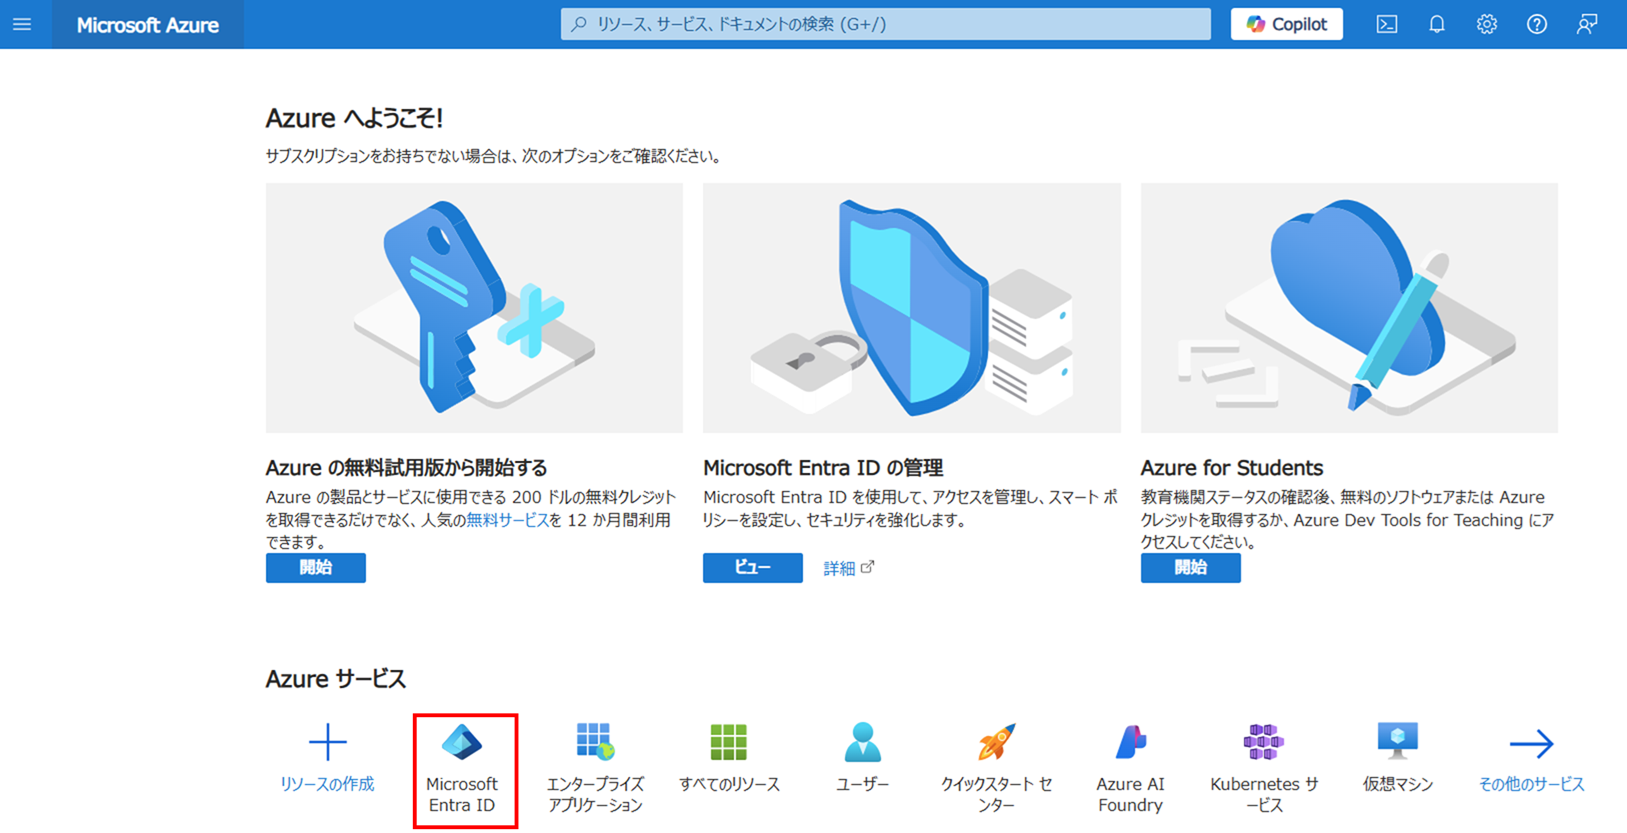This screenshot has width=1627, height=833.
Task: Open the ユーザー service icon
Action: point(862,742)
